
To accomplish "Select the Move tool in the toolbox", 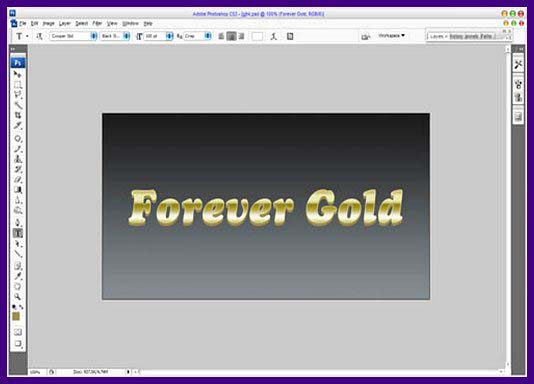I will click(x=17, y=74).
